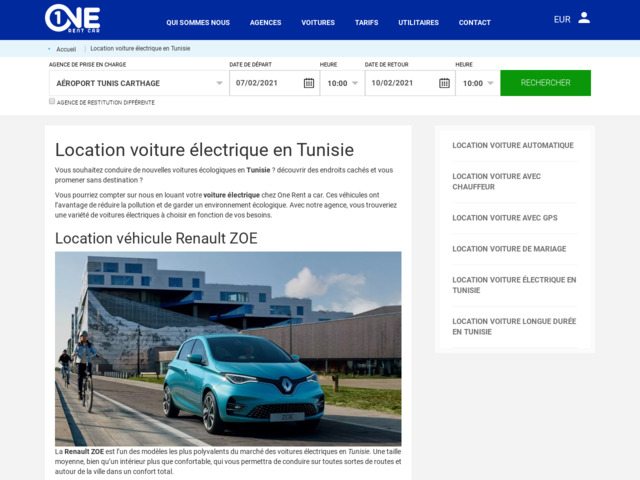This screenshot has width=640, height=480.
Task: Change the EUR currency selector
Action: coord(562,20)
